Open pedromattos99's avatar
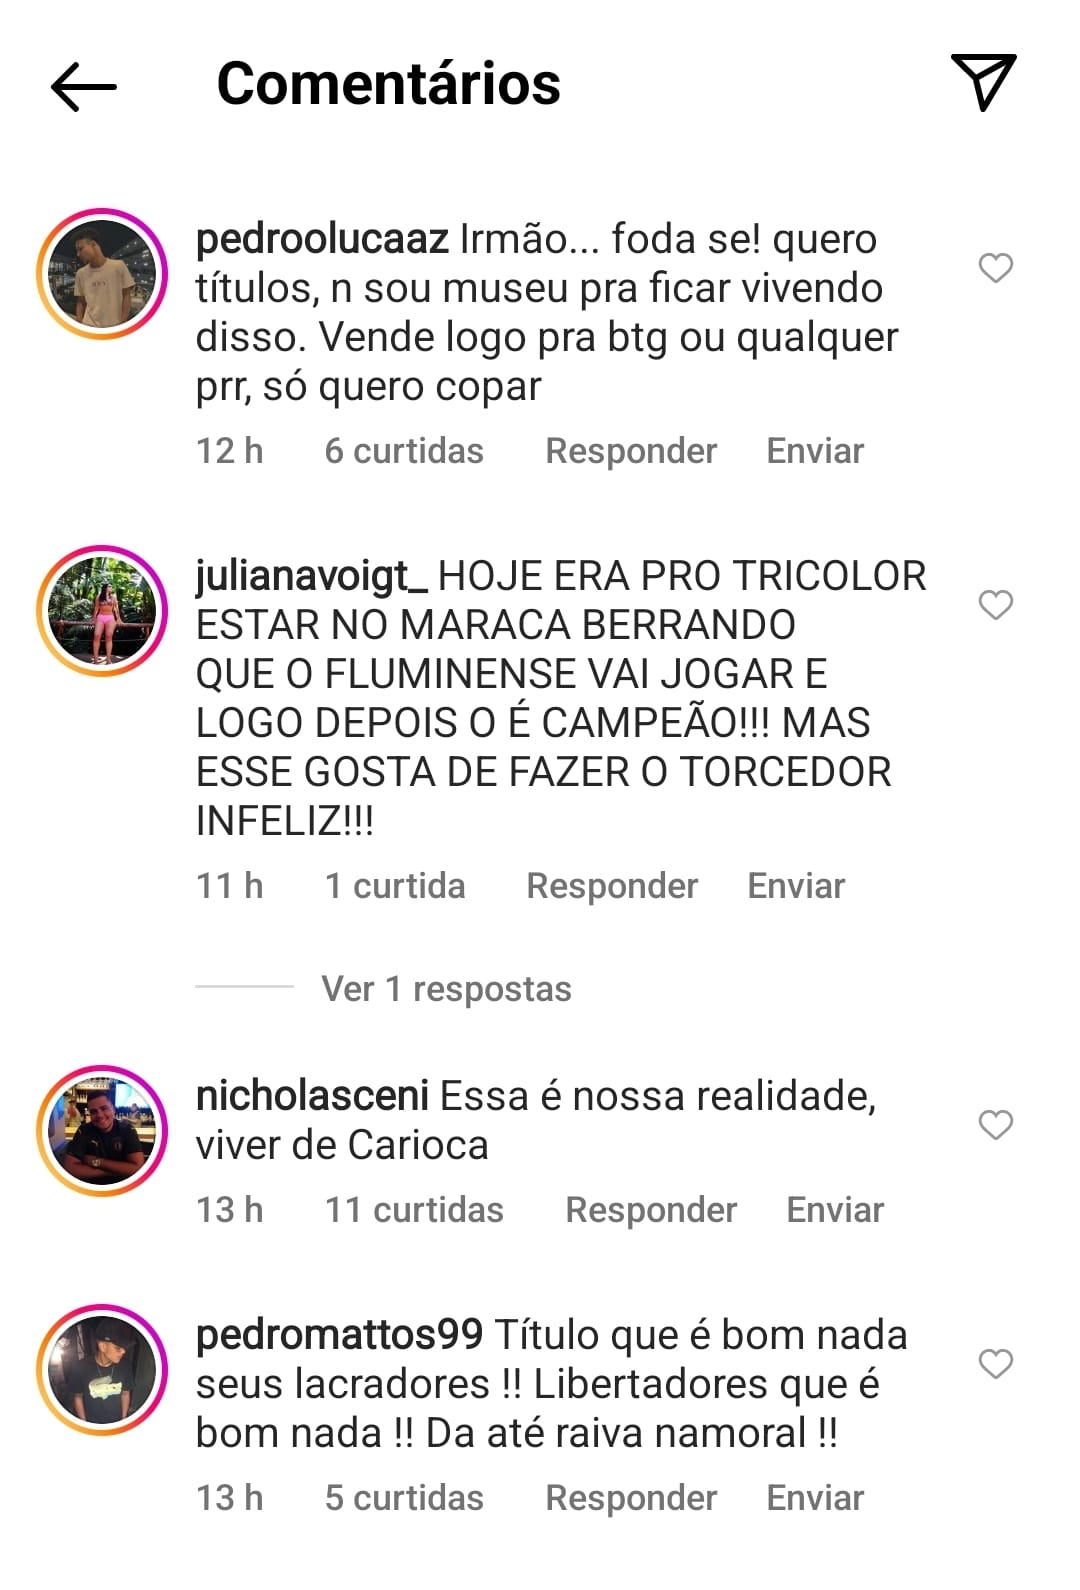Screen dimensions: 1080x1590 102,1370
